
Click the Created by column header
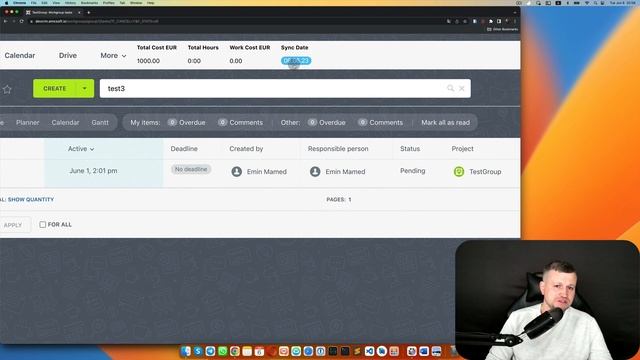(246, 149)
